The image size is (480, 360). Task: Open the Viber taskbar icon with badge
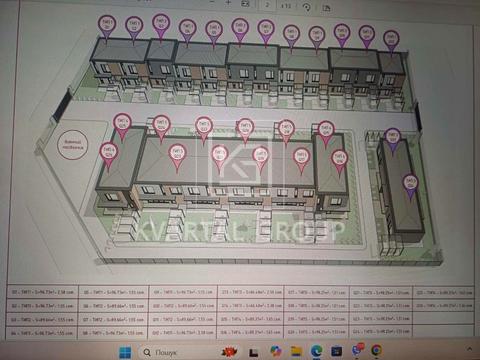(x=357, y=350)
